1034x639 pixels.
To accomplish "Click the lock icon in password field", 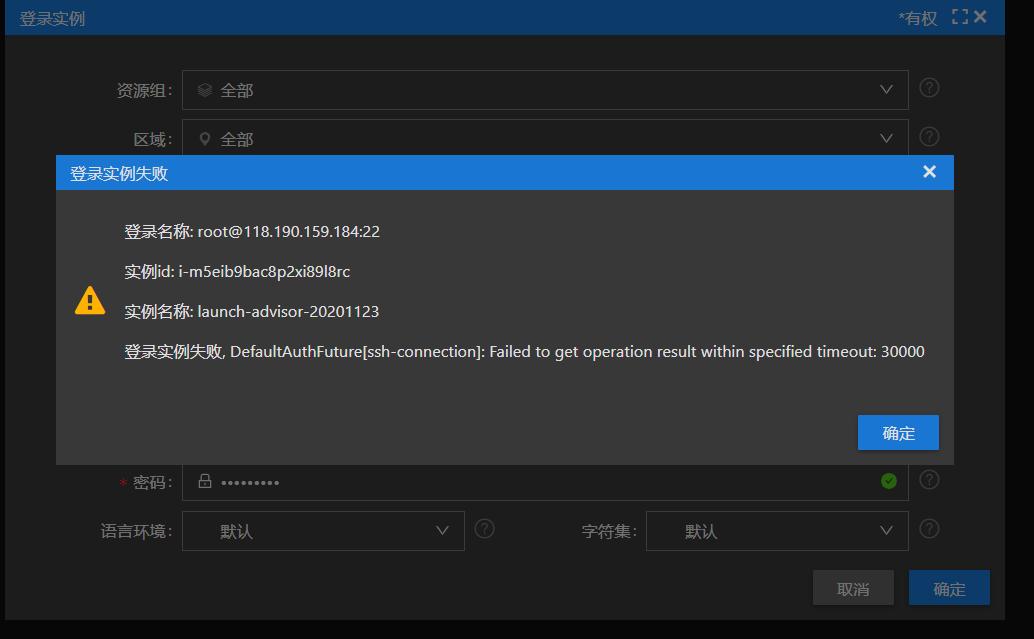I will coord(205,481).
